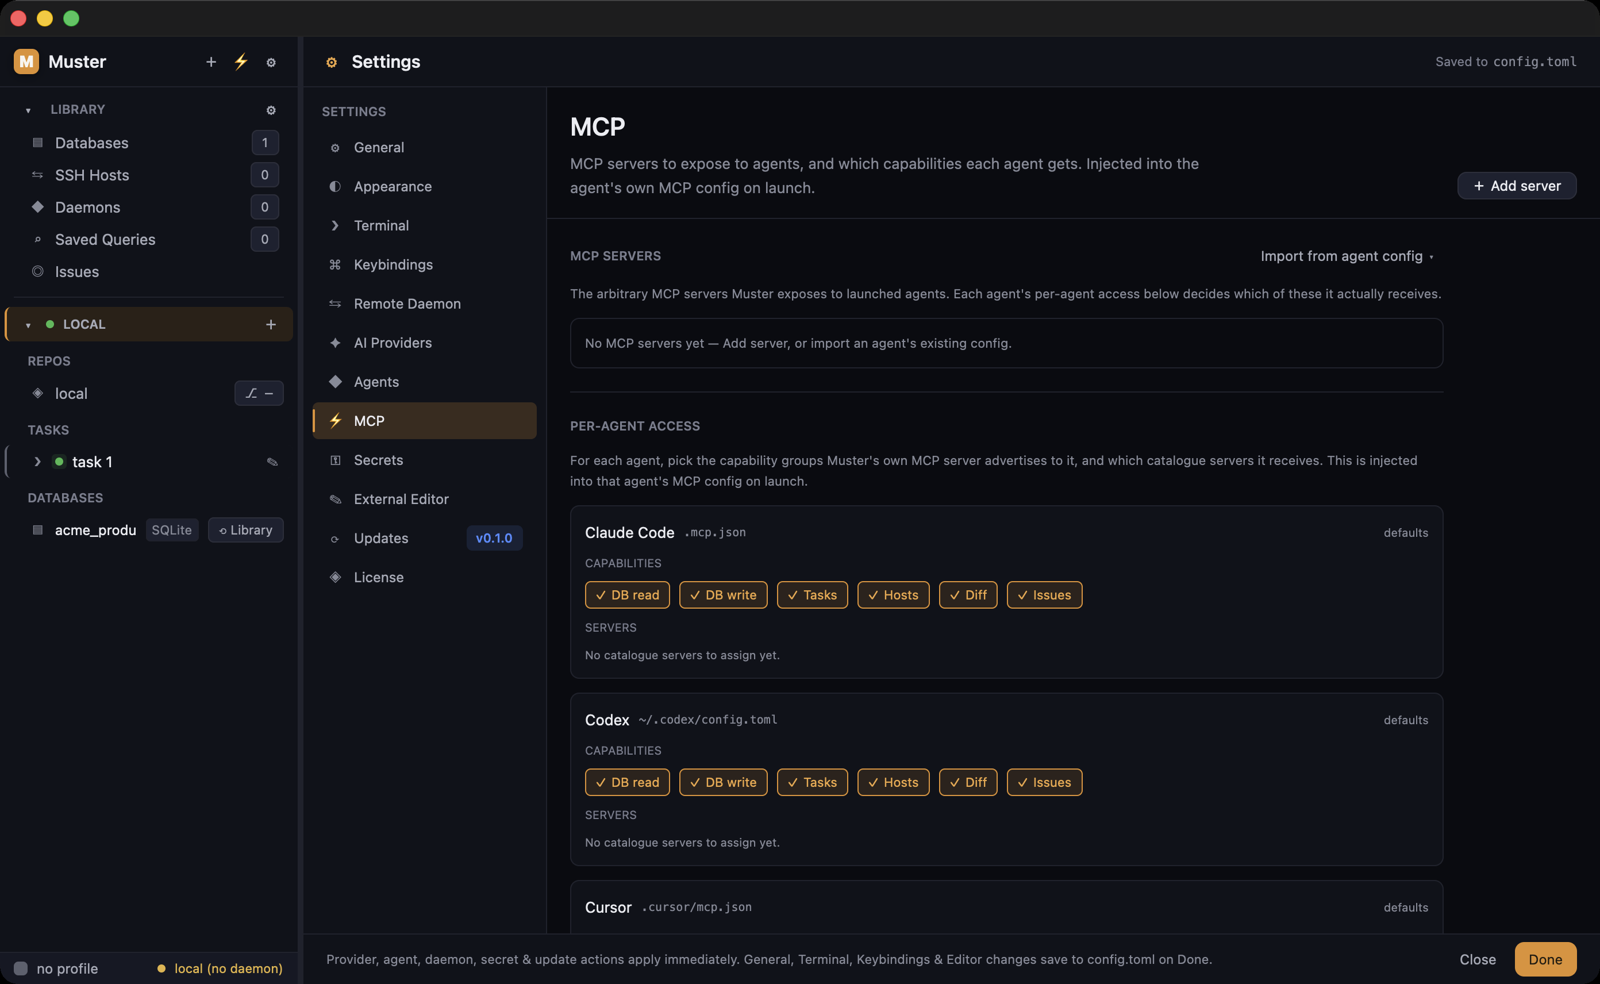
Task: Open settings gear in Muster header
Action: 271,62
